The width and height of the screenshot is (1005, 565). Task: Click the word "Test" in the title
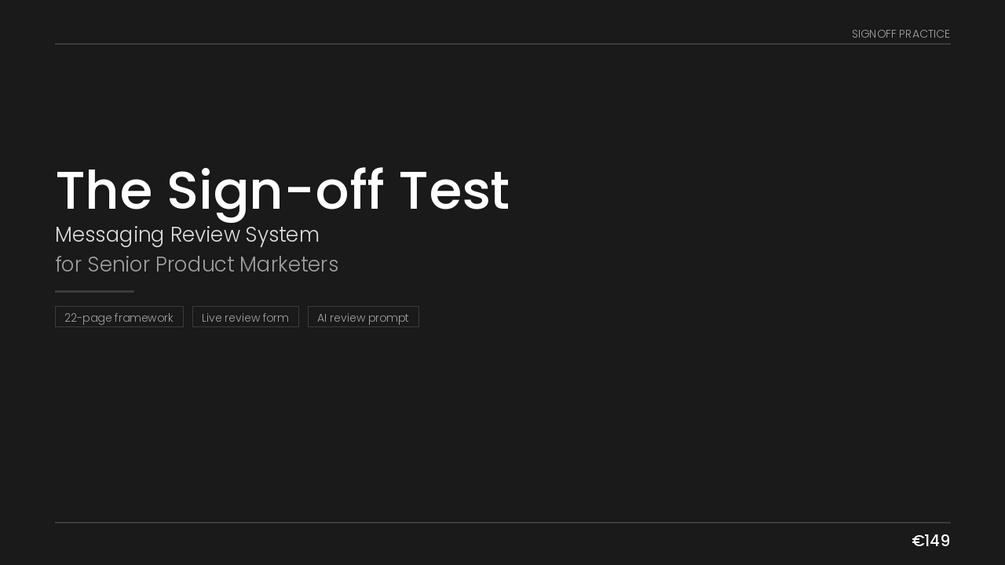(x=454, y=190)
